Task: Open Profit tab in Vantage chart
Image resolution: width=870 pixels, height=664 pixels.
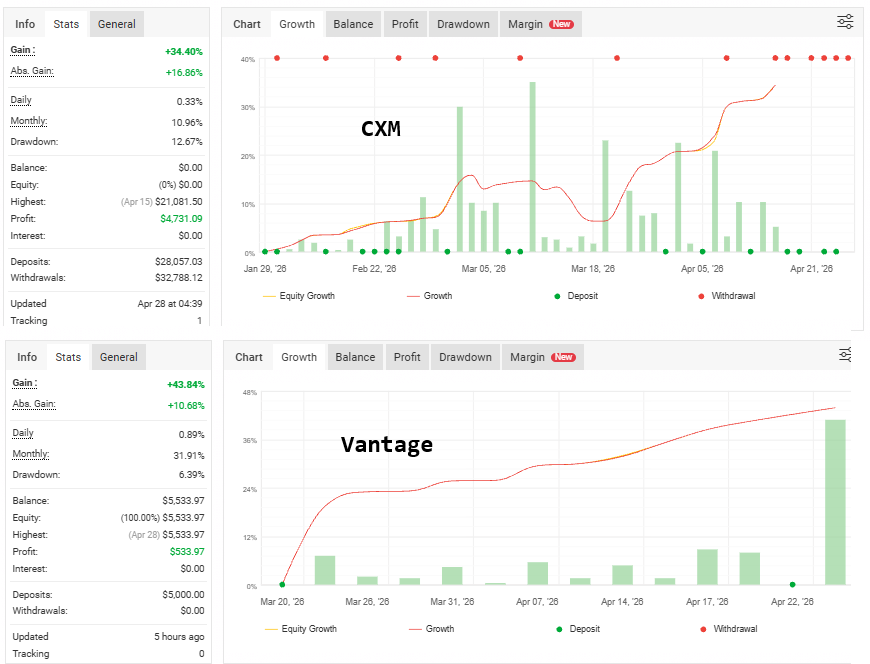Action: pos(407,357)
